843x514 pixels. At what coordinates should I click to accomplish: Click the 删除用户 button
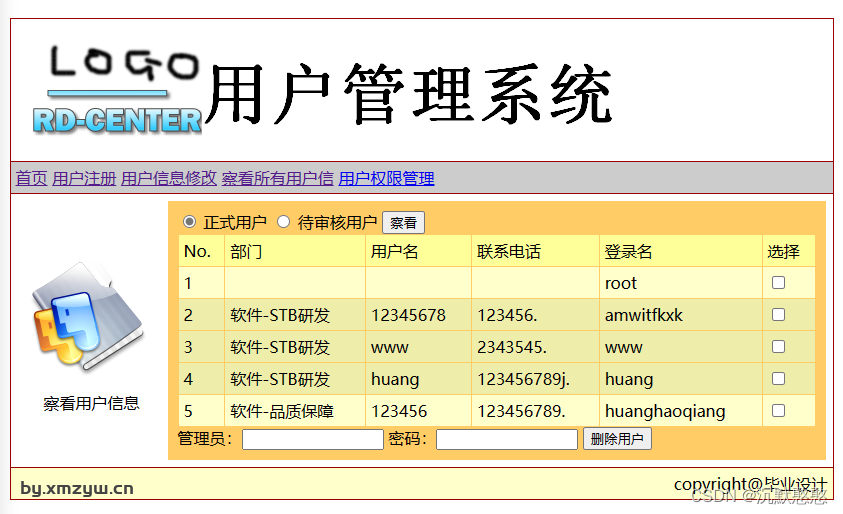pos(617,439)
